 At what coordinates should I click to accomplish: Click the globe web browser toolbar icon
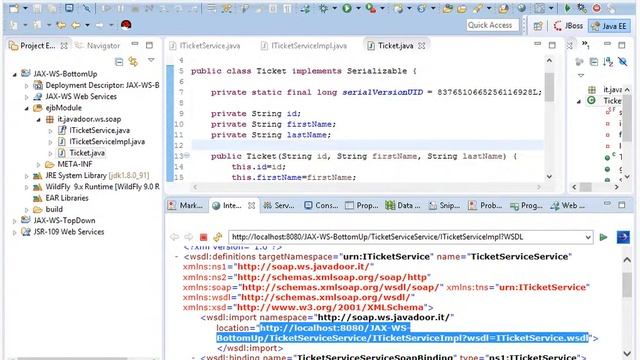[522, 8]
